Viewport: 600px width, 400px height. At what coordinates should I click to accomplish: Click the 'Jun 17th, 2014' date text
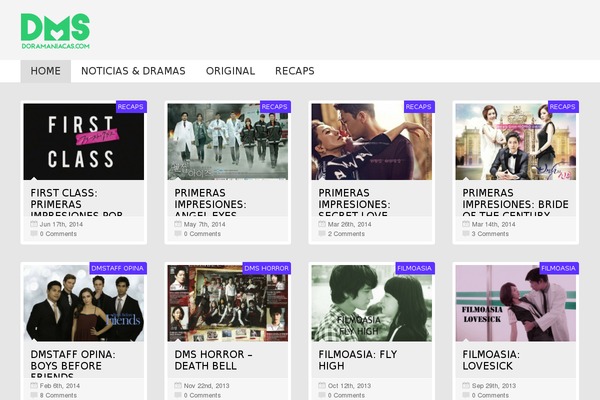coord(61,224)
